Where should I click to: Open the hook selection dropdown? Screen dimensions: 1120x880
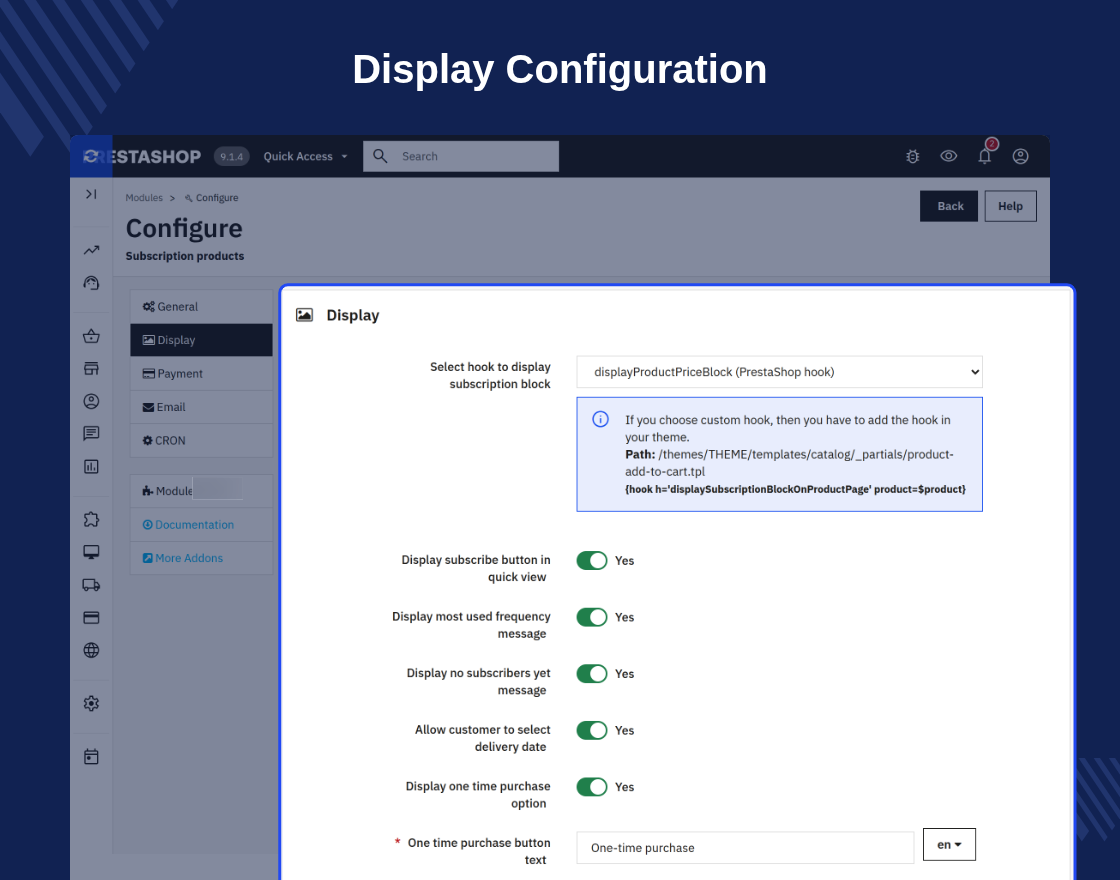779,371
